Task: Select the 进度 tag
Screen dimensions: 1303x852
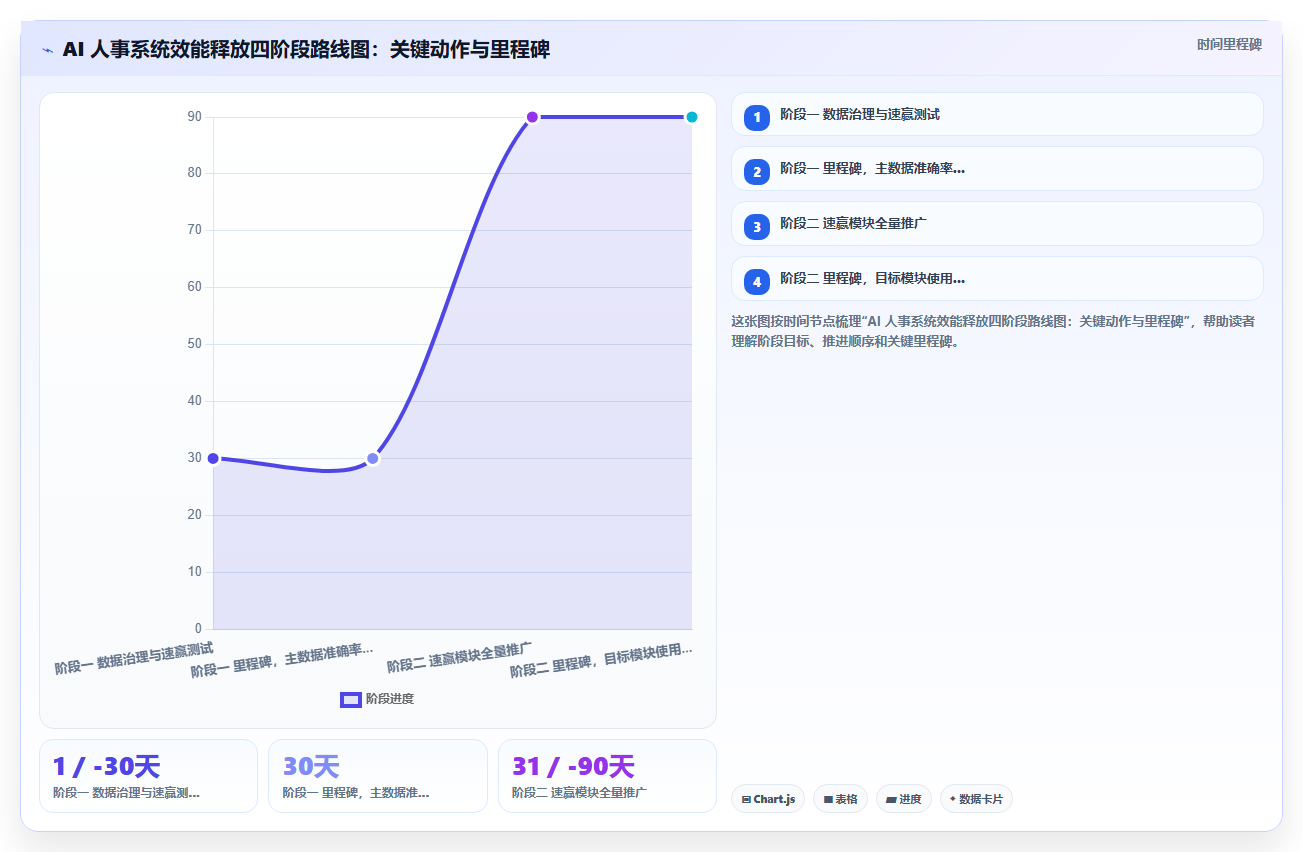Action: click(x=904, y=799)
